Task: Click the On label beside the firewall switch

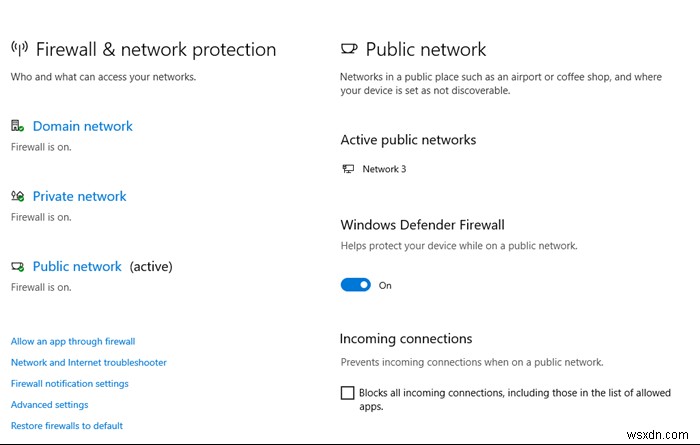Action: click(x=385, y=285)
